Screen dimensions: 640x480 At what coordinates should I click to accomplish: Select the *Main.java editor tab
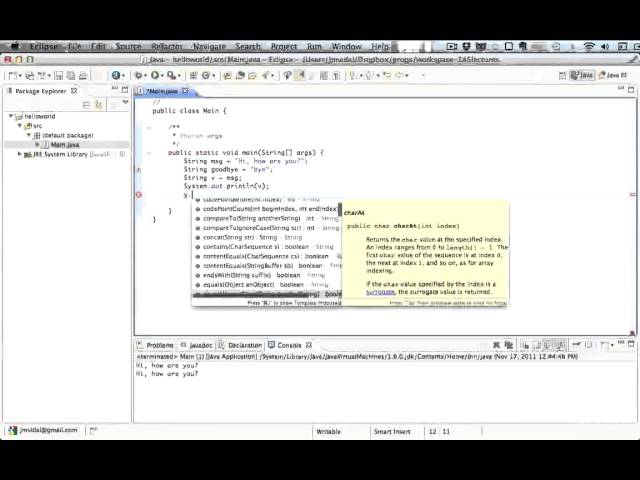click(x=162, y=91)
